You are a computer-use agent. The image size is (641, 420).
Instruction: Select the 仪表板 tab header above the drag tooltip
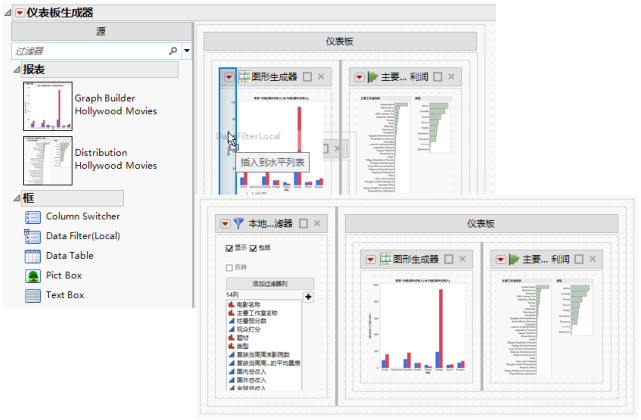pyautogui.click(x=340, y=41)
